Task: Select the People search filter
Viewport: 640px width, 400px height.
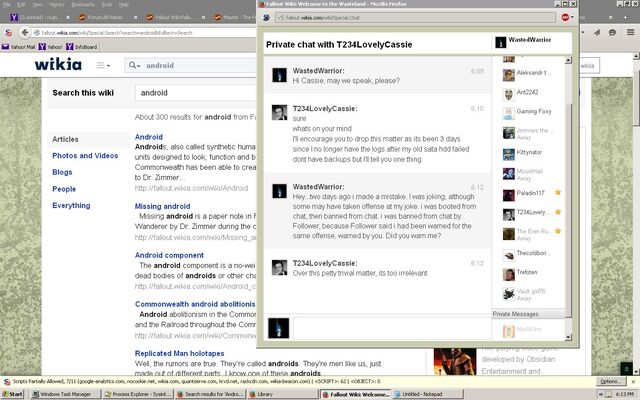Action: pyautogui.click(x=64, y=189)
